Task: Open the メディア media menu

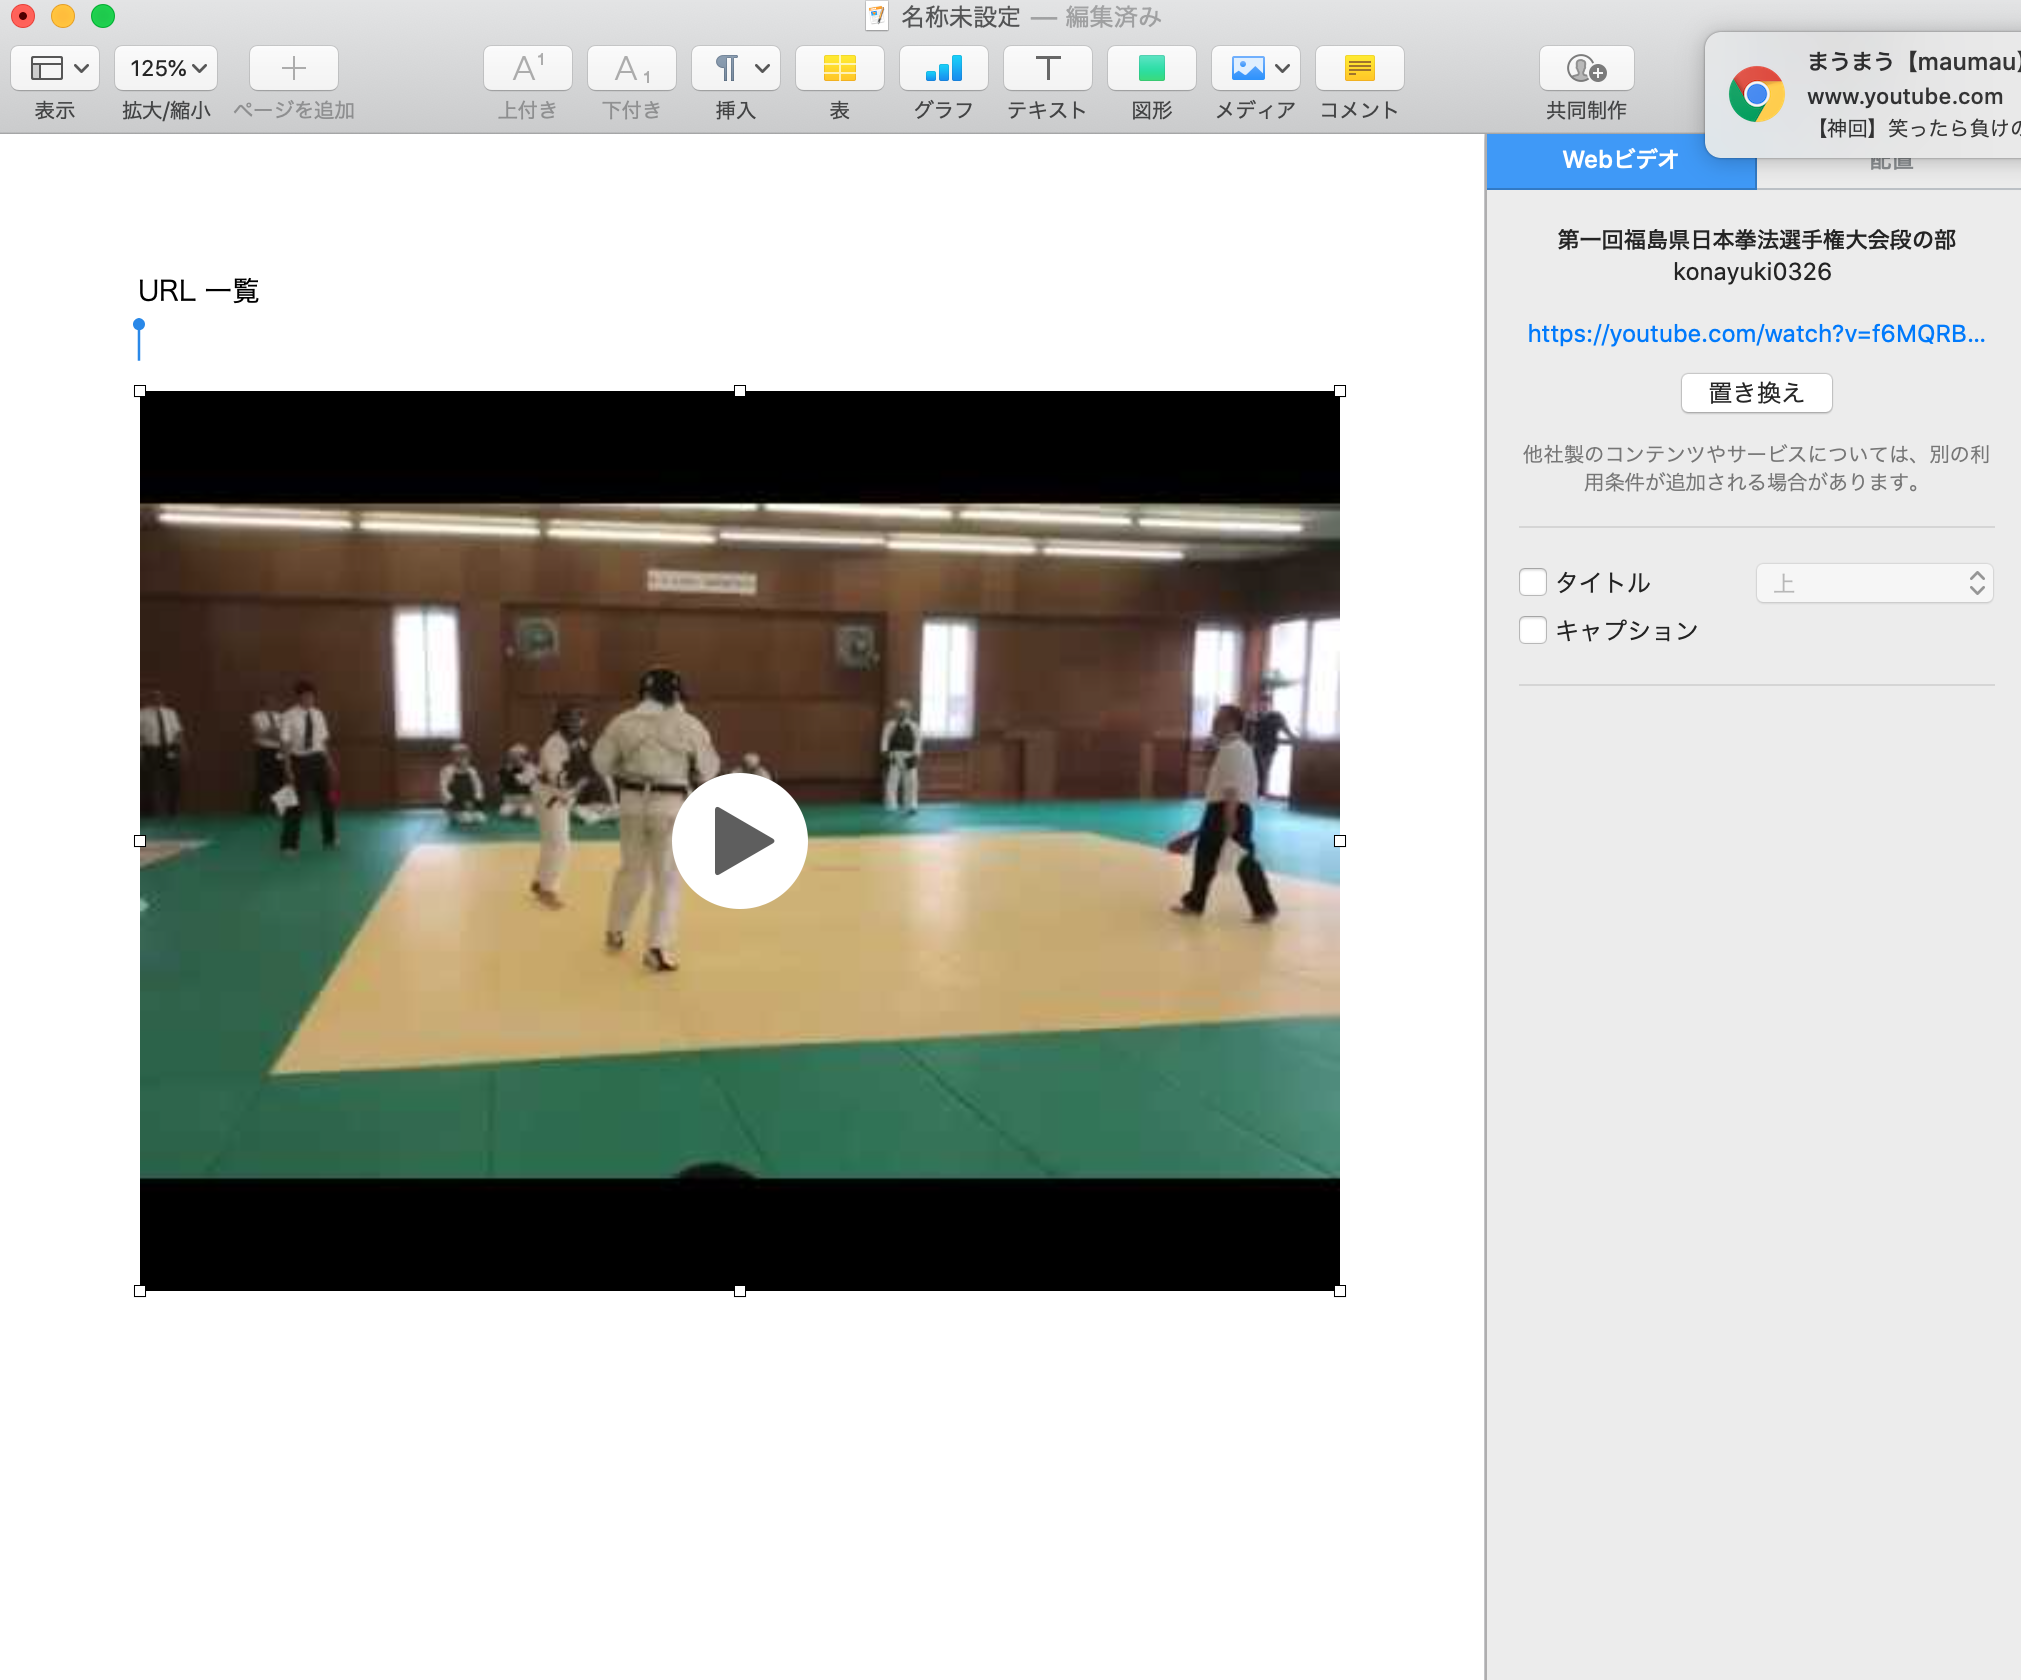Action: [1255, 68]
